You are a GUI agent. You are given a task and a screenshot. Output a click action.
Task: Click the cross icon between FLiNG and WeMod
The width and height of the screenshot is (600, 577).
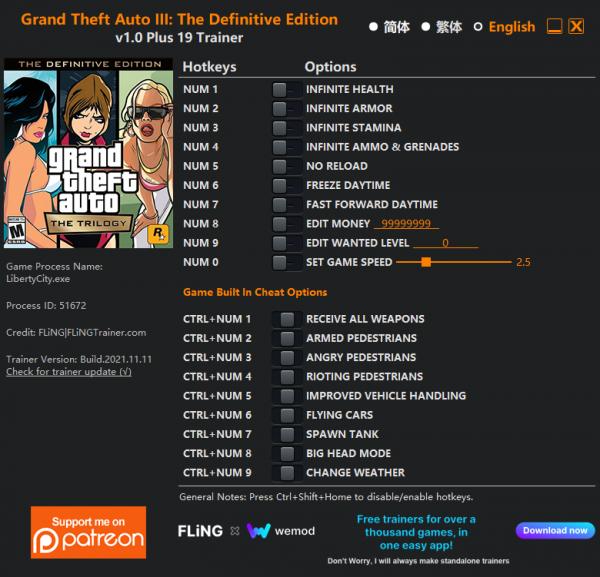(235, 531)
